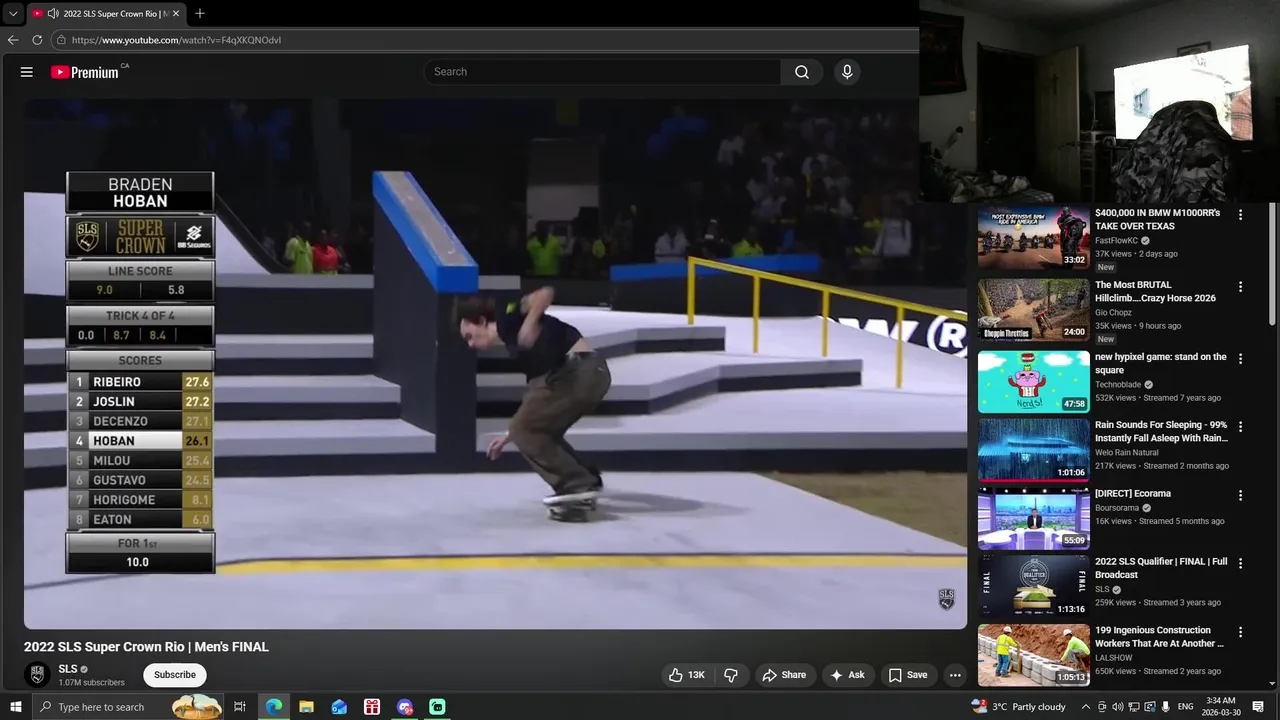Open the Windows notification center
This screenshot has width=1280, height=720.
click(1259, 707)
